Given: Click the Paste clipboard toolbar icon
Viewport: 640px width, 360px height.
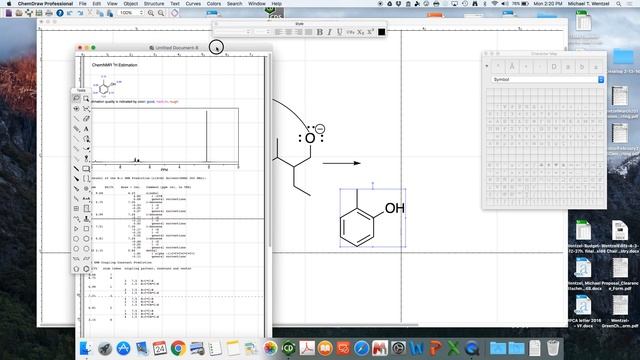Looking at the screenshot, I should point(110,13).
